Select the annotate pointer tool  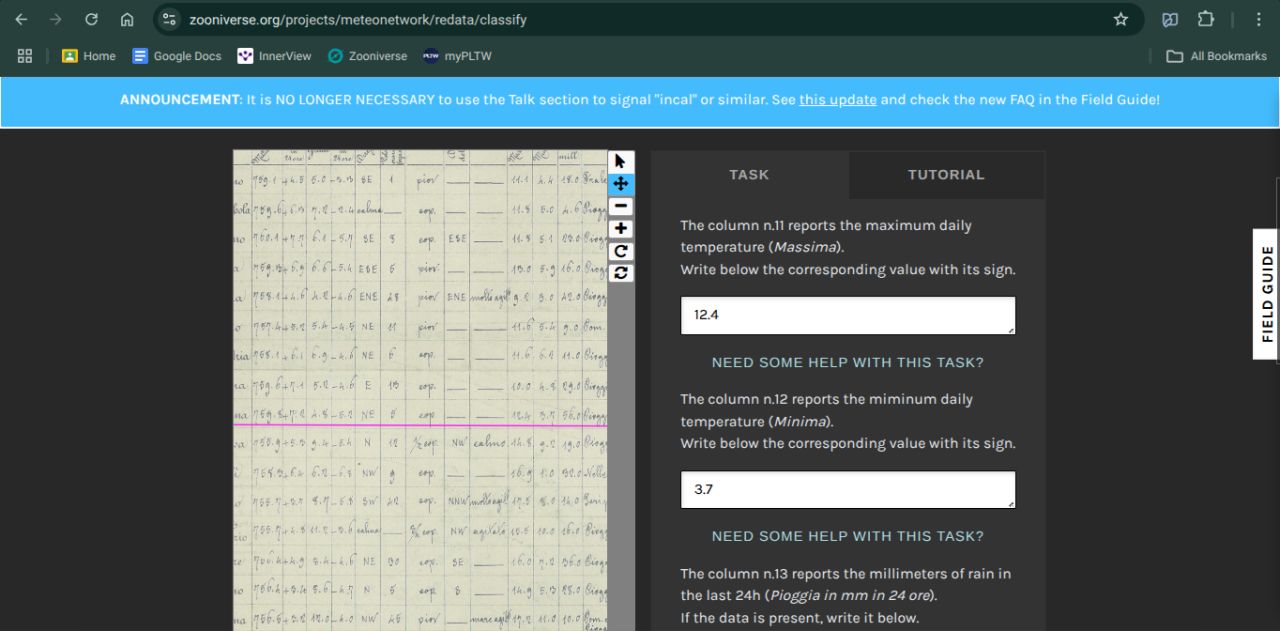(621, 162)
